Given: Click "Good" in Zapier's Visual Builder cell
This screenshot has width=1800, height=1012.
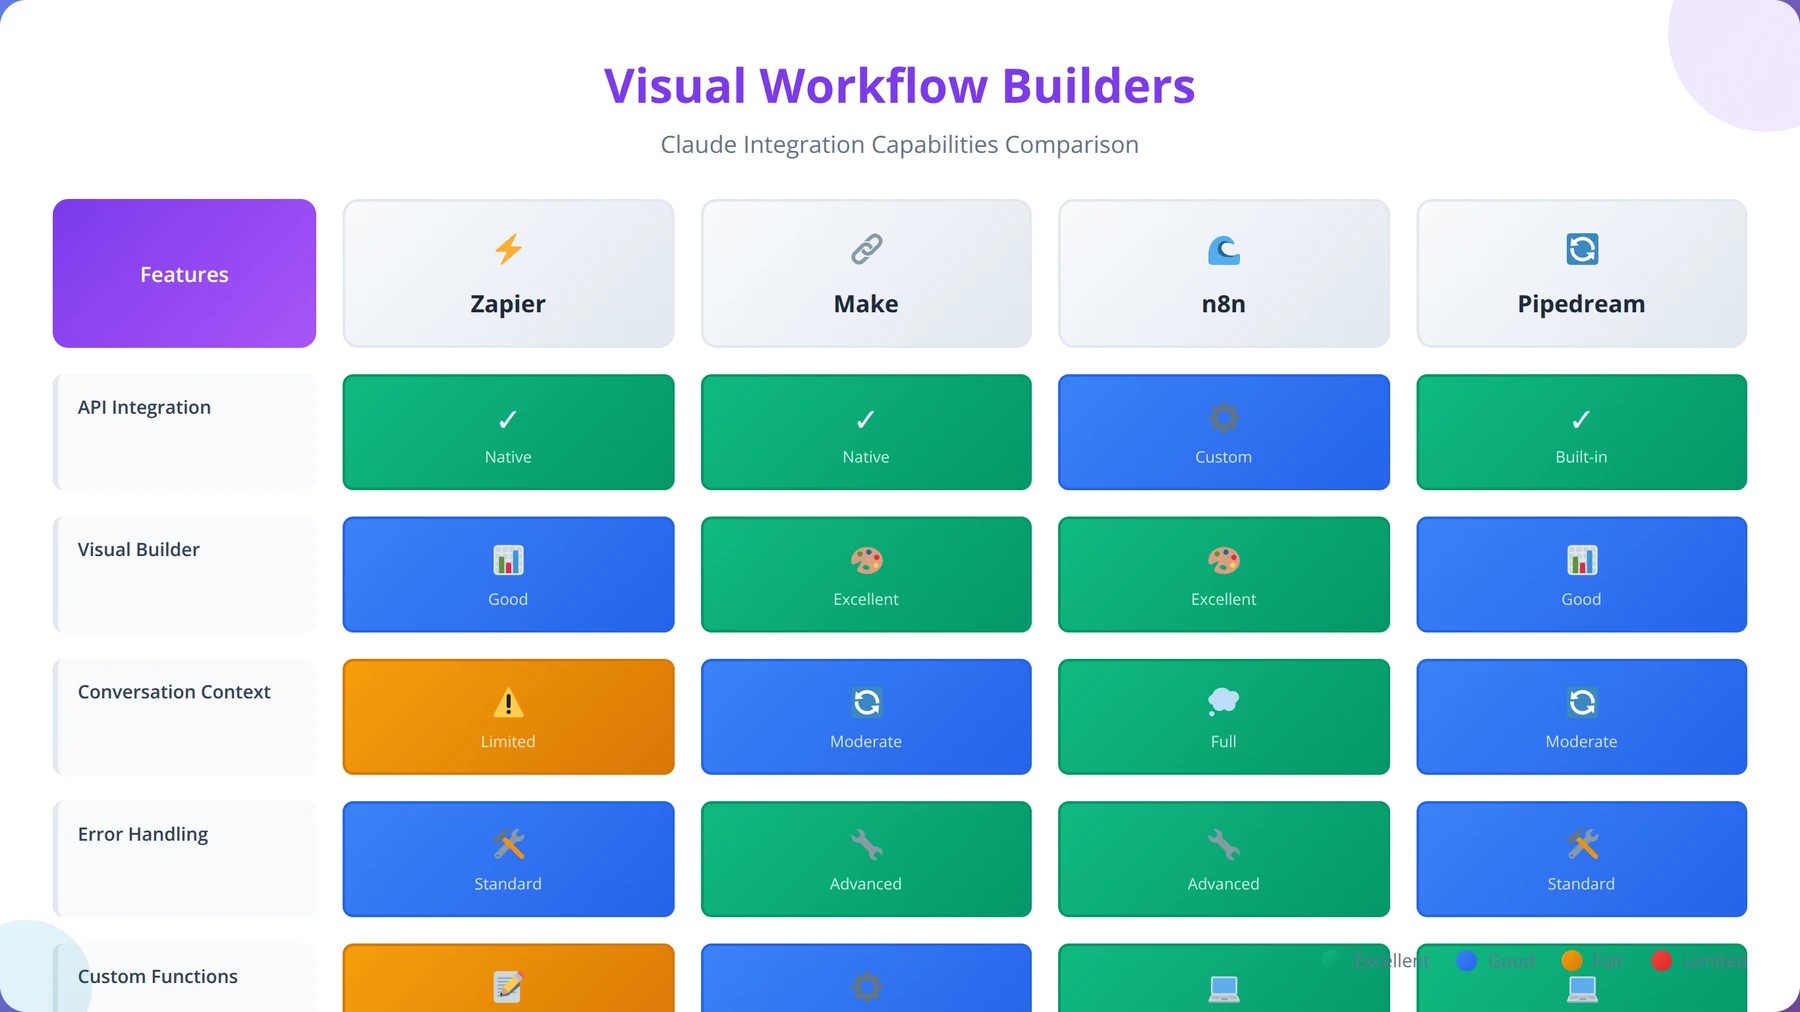Looking at the screenshot, I should (508, 599).
